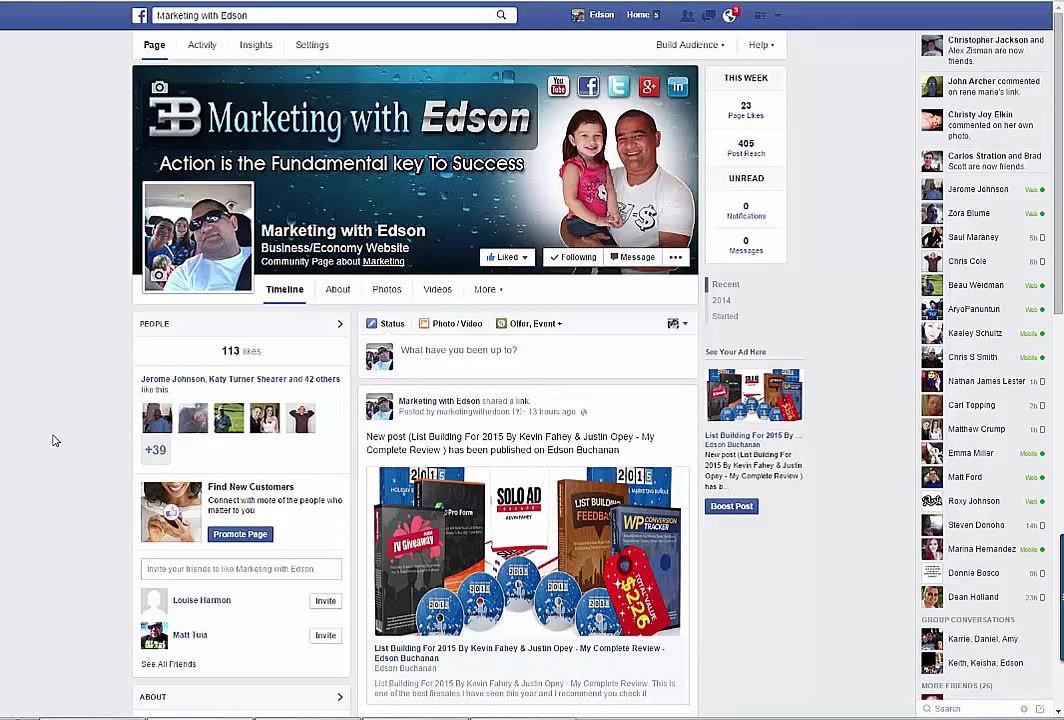Screen dimensions: 1064x720
Task: Click the Facebook icon on the cover photo
Action: click(x=588, y=86)
